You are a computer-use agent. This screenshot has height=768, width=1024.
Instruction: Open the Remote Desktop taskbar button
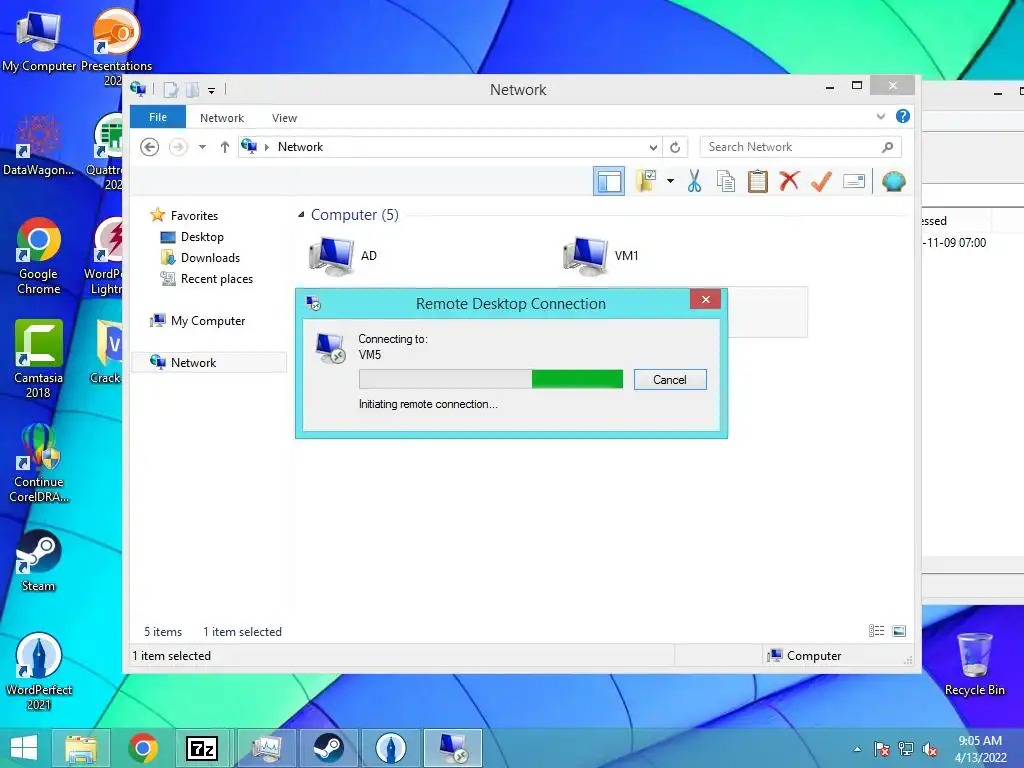tap(453, 748)
